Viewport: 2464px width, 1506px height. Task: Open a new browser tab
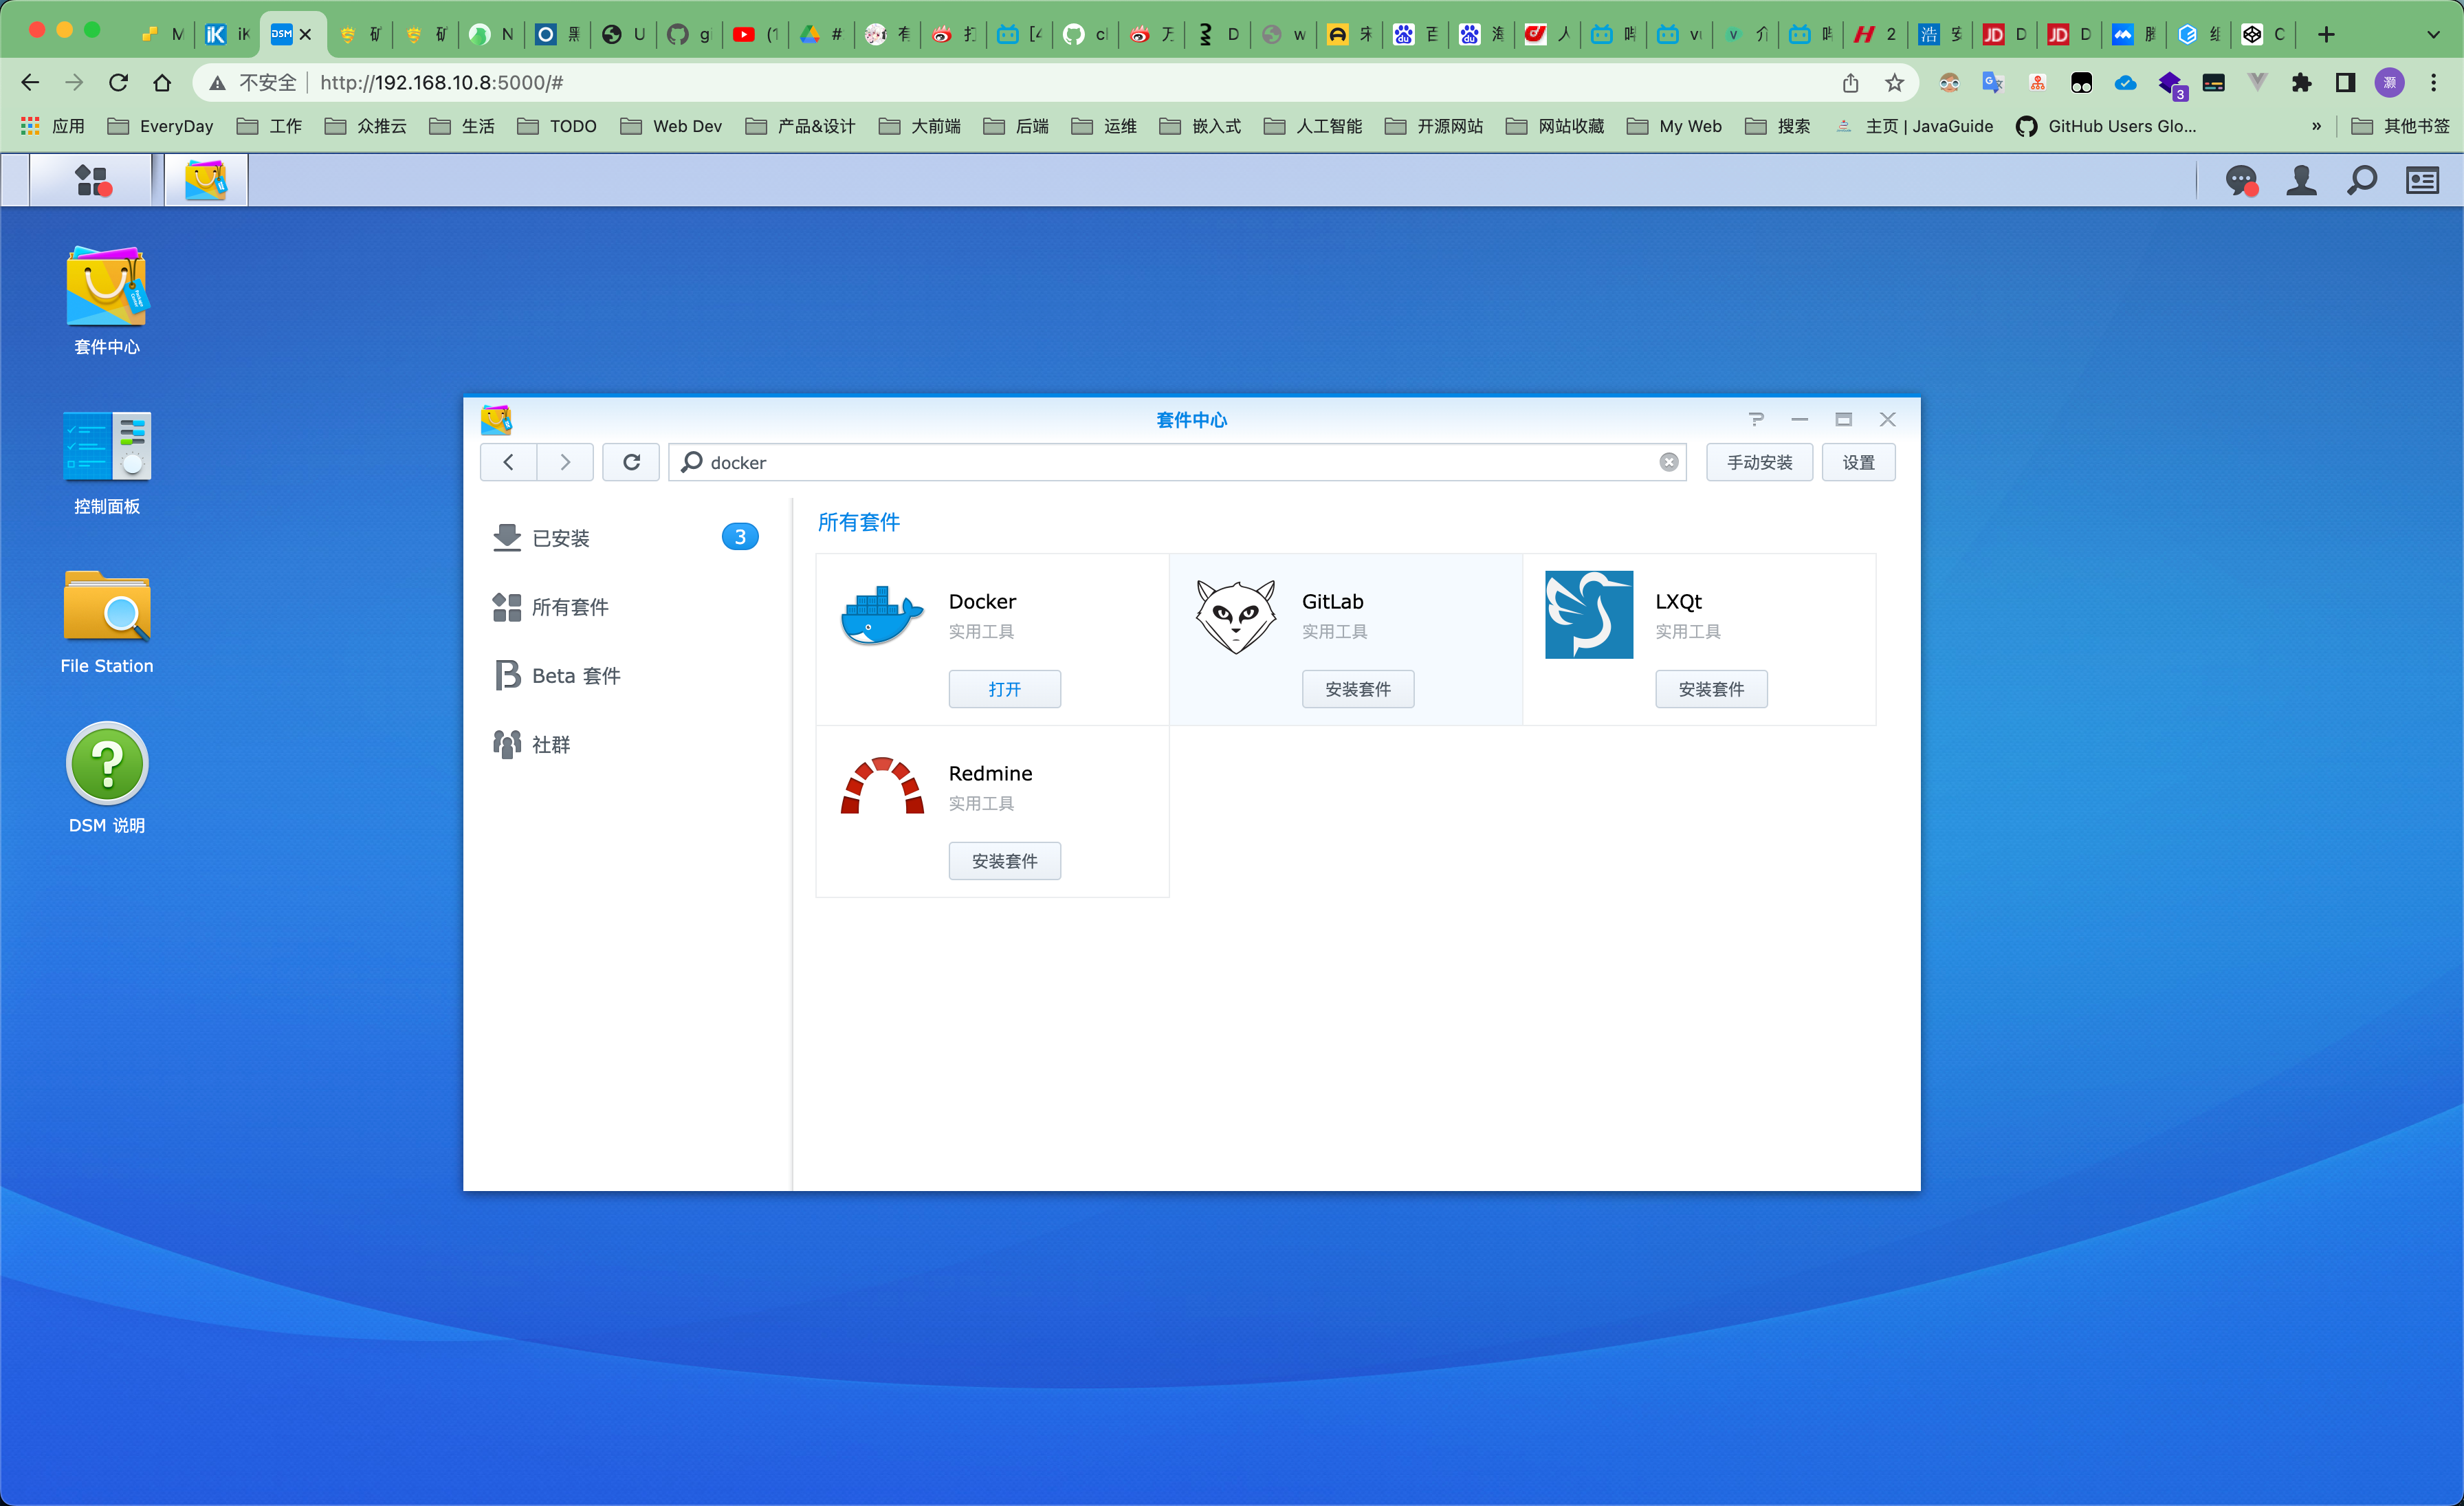tap(2326, 35)
